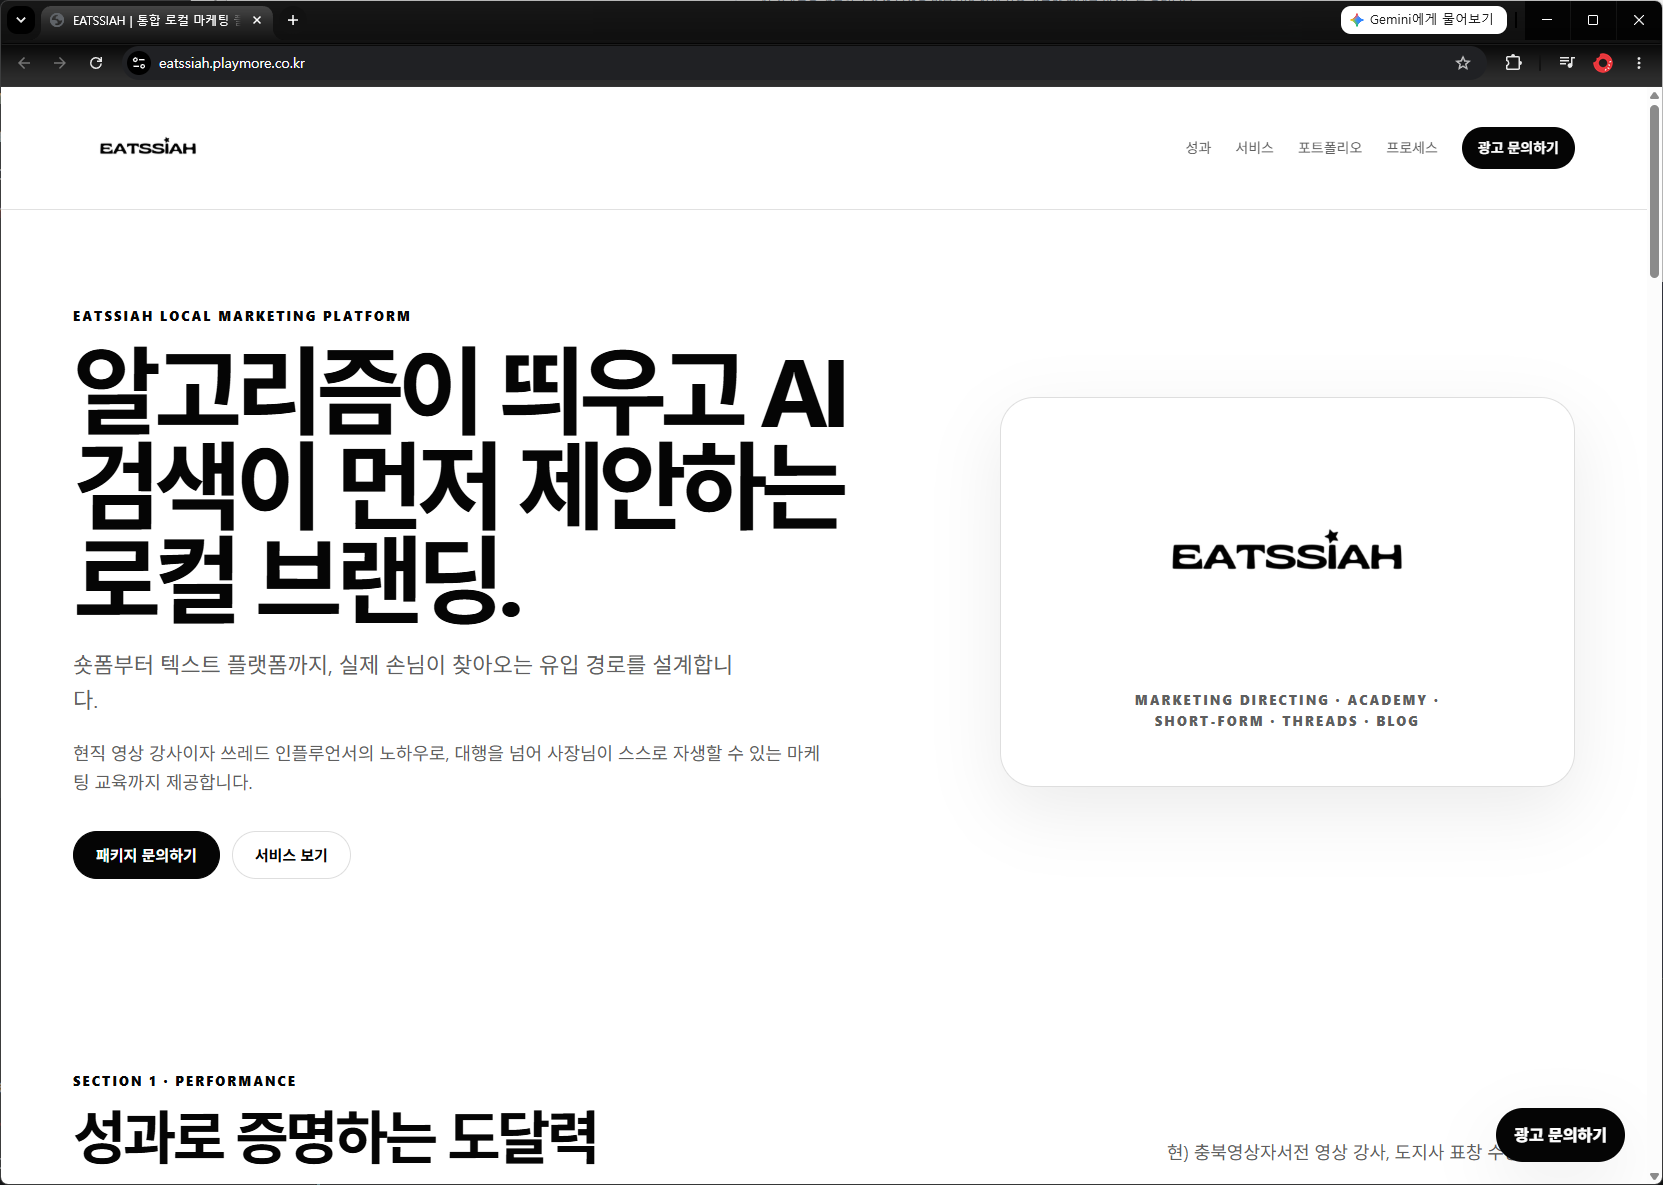
Task: Click the scrollbar up arrow
Action: (x=1654, y=95)
